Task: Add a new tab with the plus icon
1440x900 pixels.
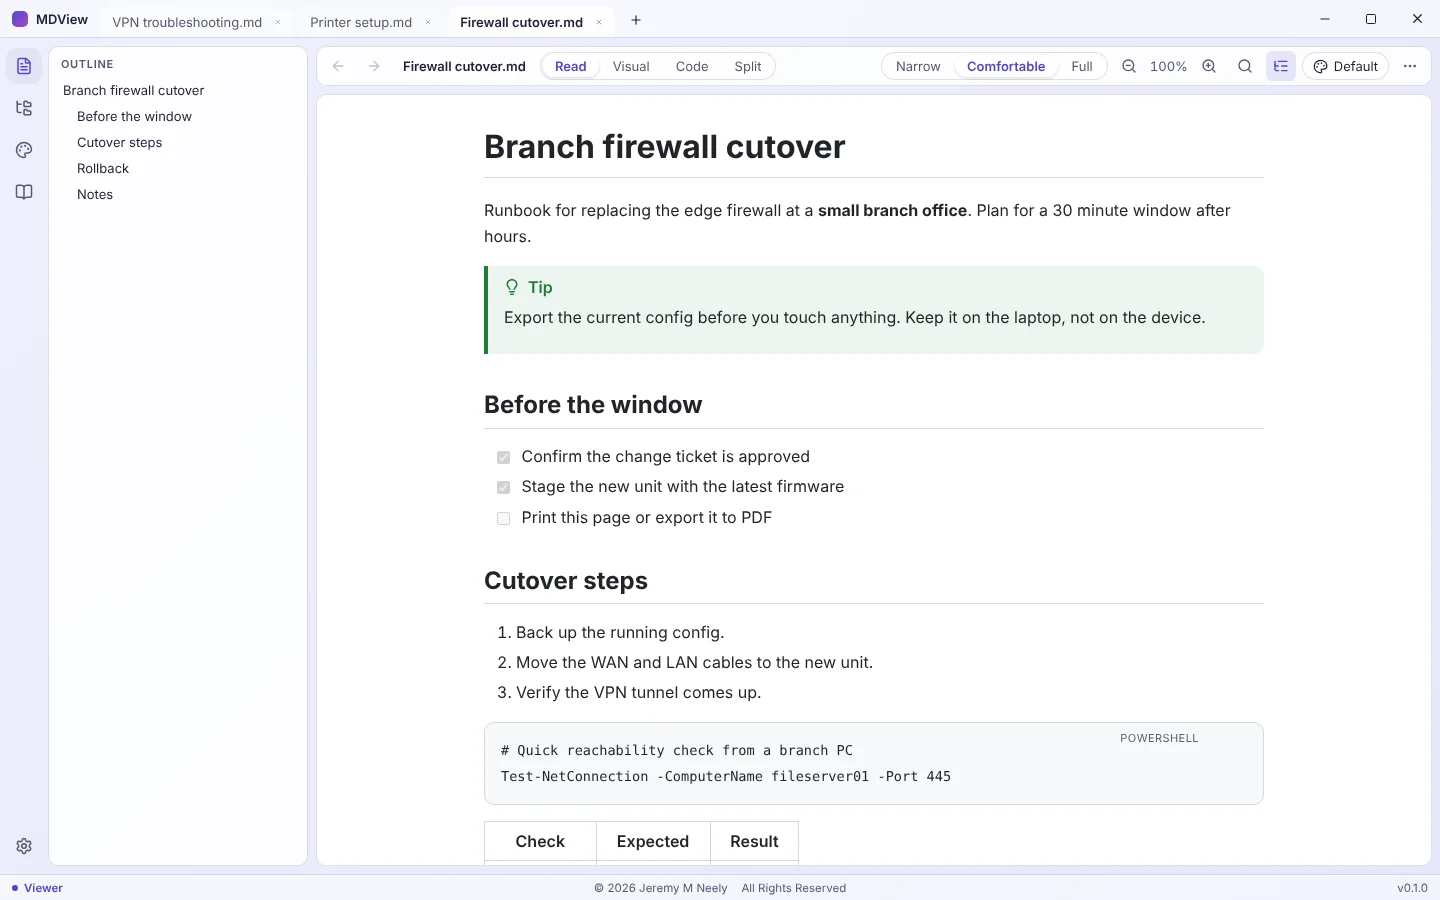Action: tap(636, 20)
